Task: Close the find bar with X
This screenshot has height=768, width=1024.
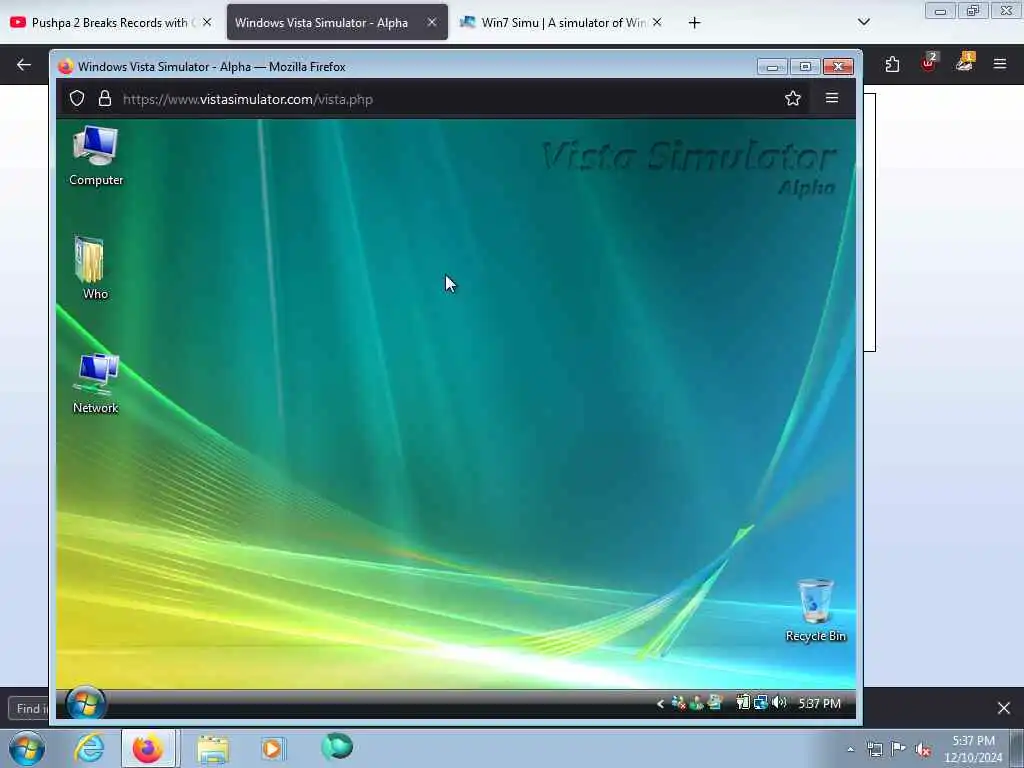Action: click(x=1003, y=708)
